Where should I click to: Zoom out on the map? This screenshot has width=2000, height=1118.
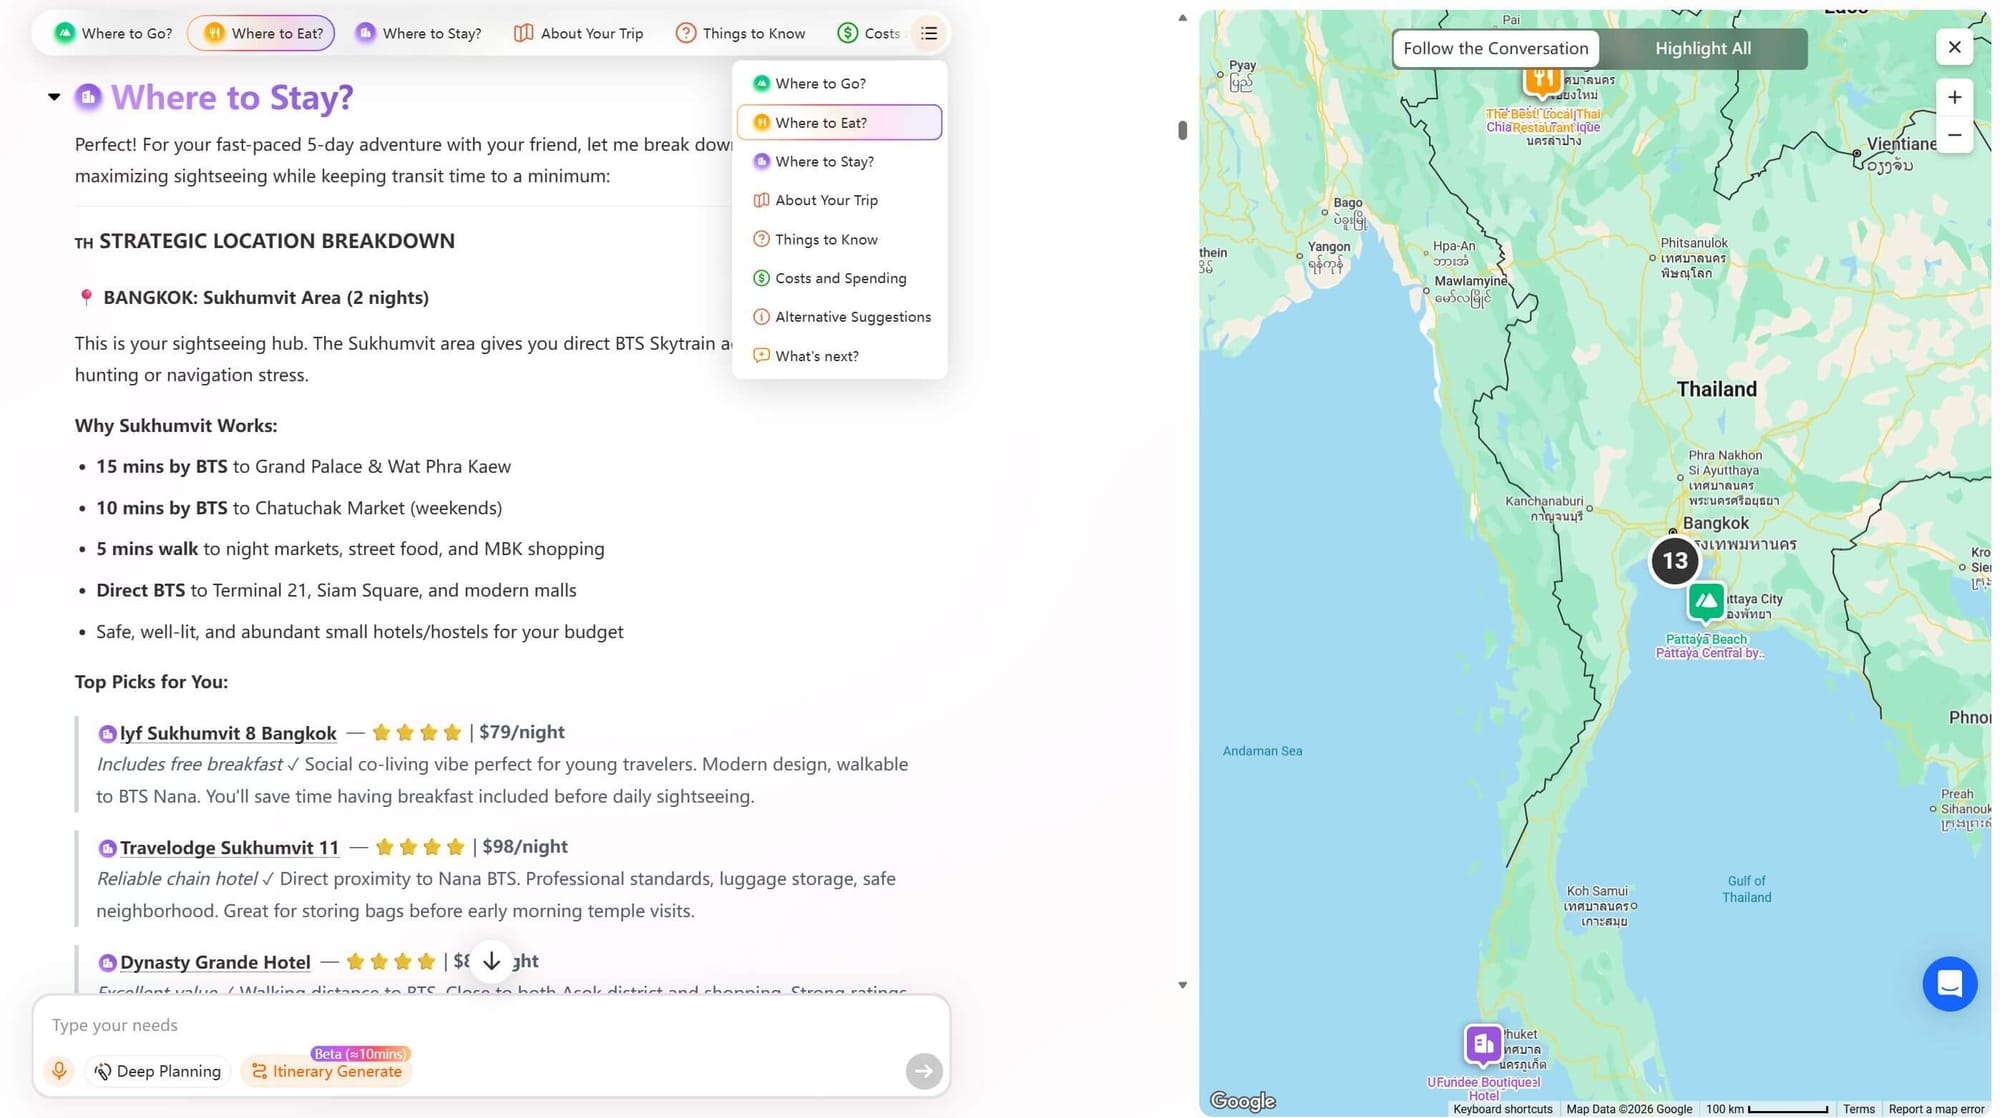point(1954,135)
